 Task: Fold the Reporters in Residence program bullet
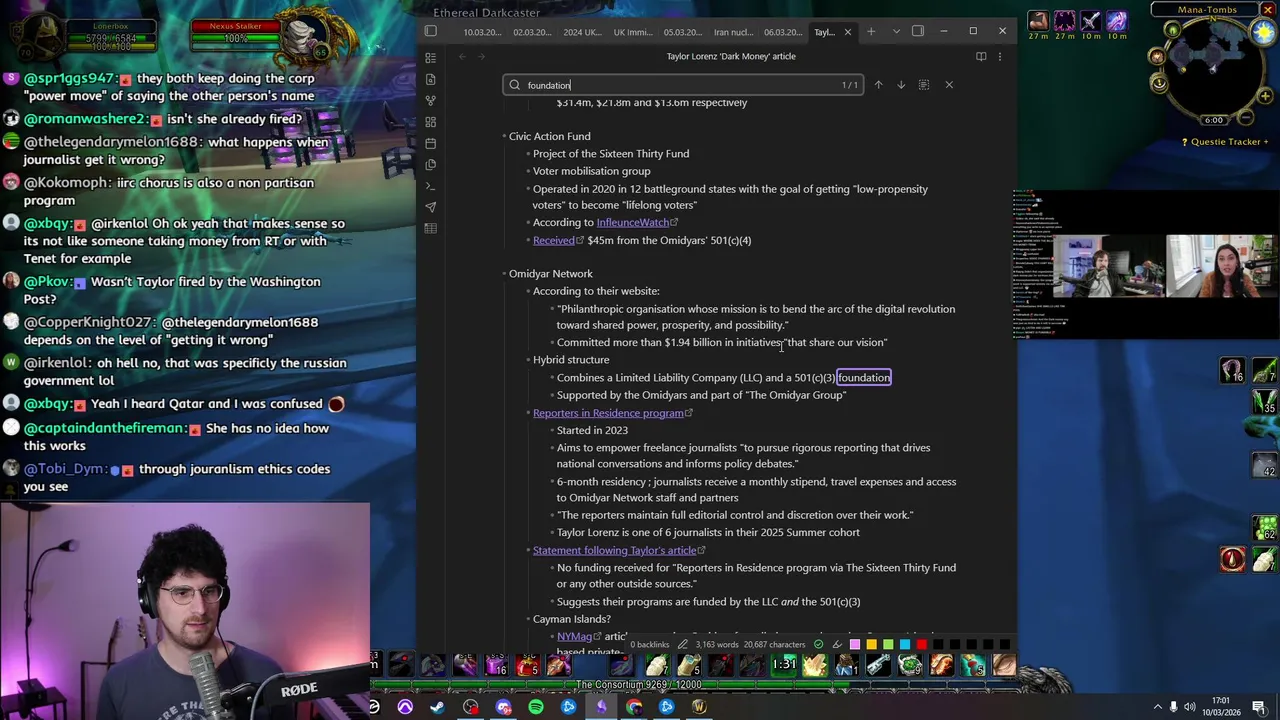click(x=527, y=413)
